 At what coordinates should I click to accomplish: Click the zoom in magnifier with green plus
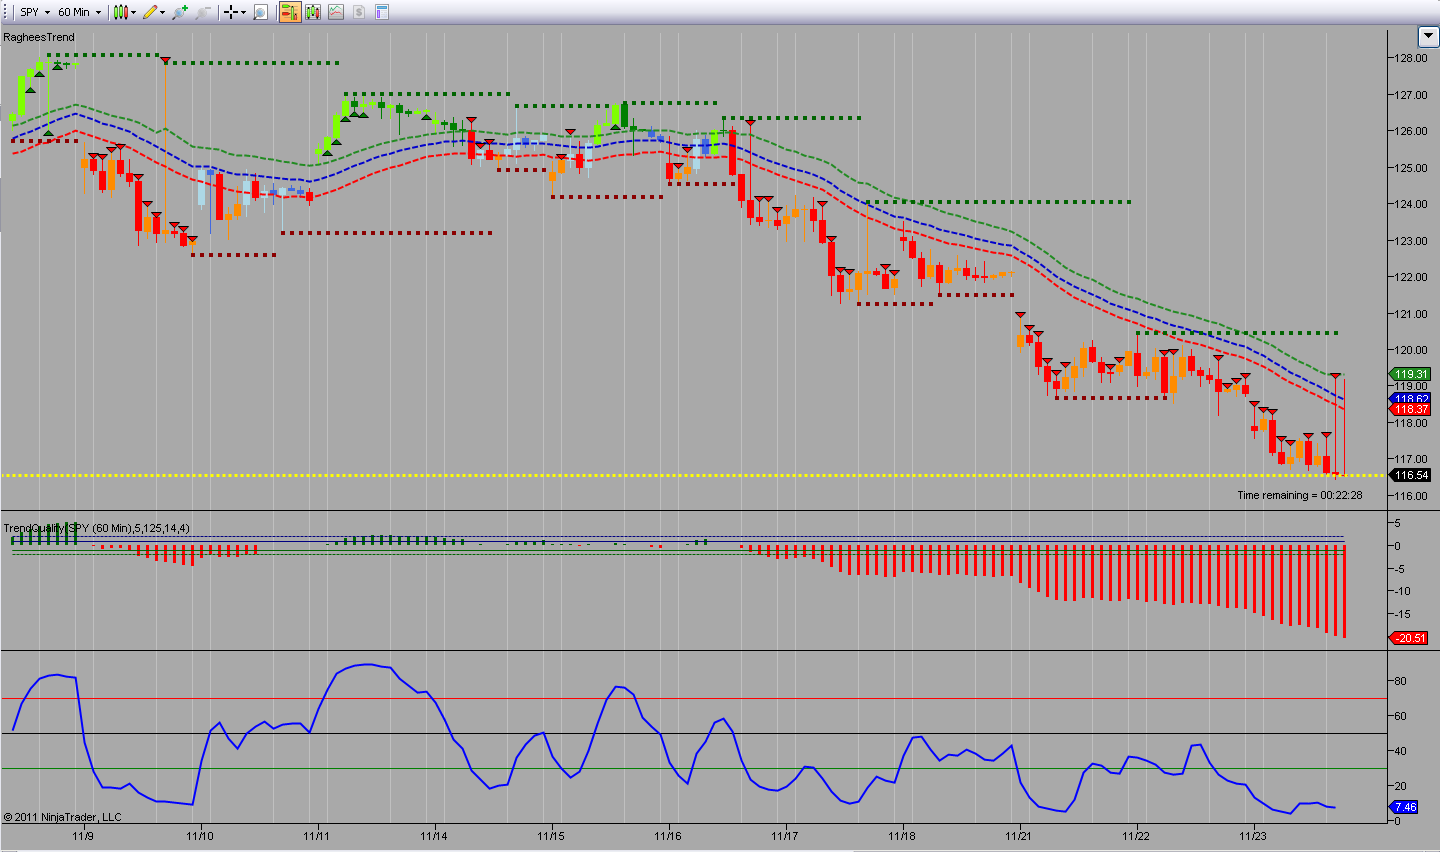pos(179,12)
